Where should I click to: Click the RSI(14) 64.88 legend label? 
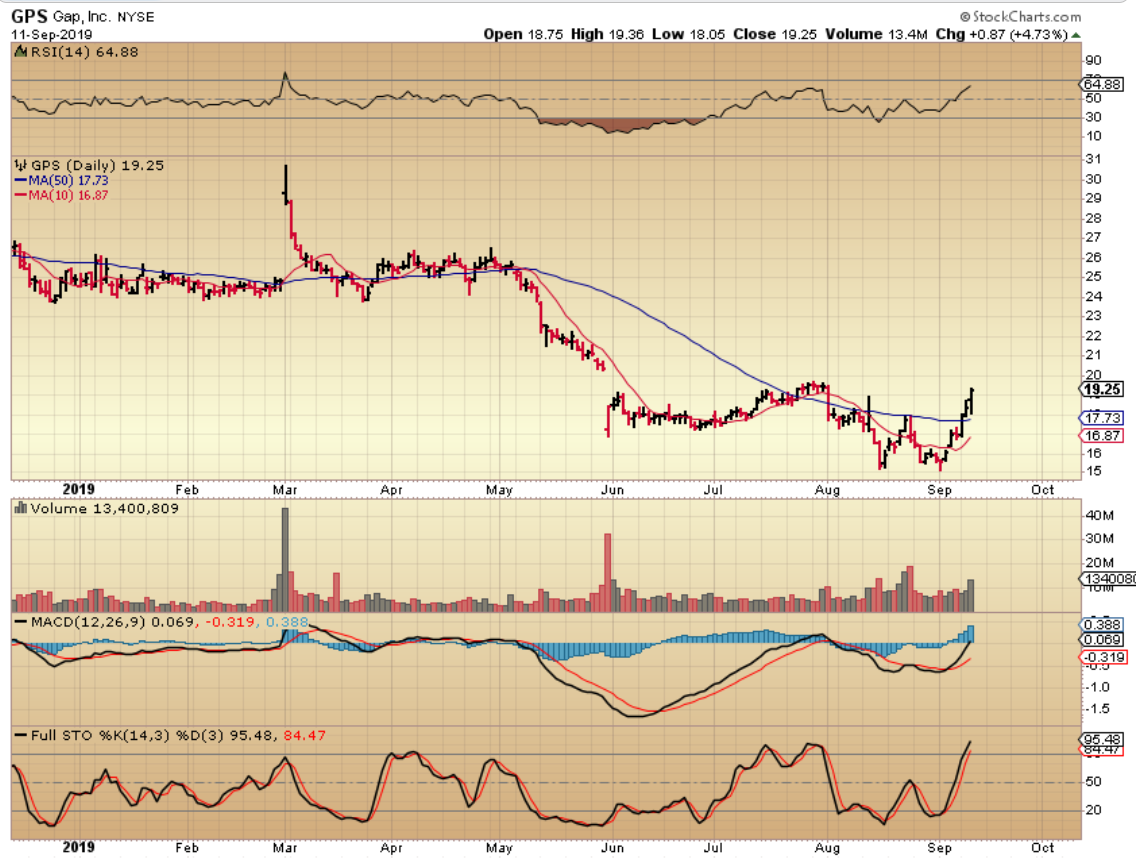(x=84, y=52)
